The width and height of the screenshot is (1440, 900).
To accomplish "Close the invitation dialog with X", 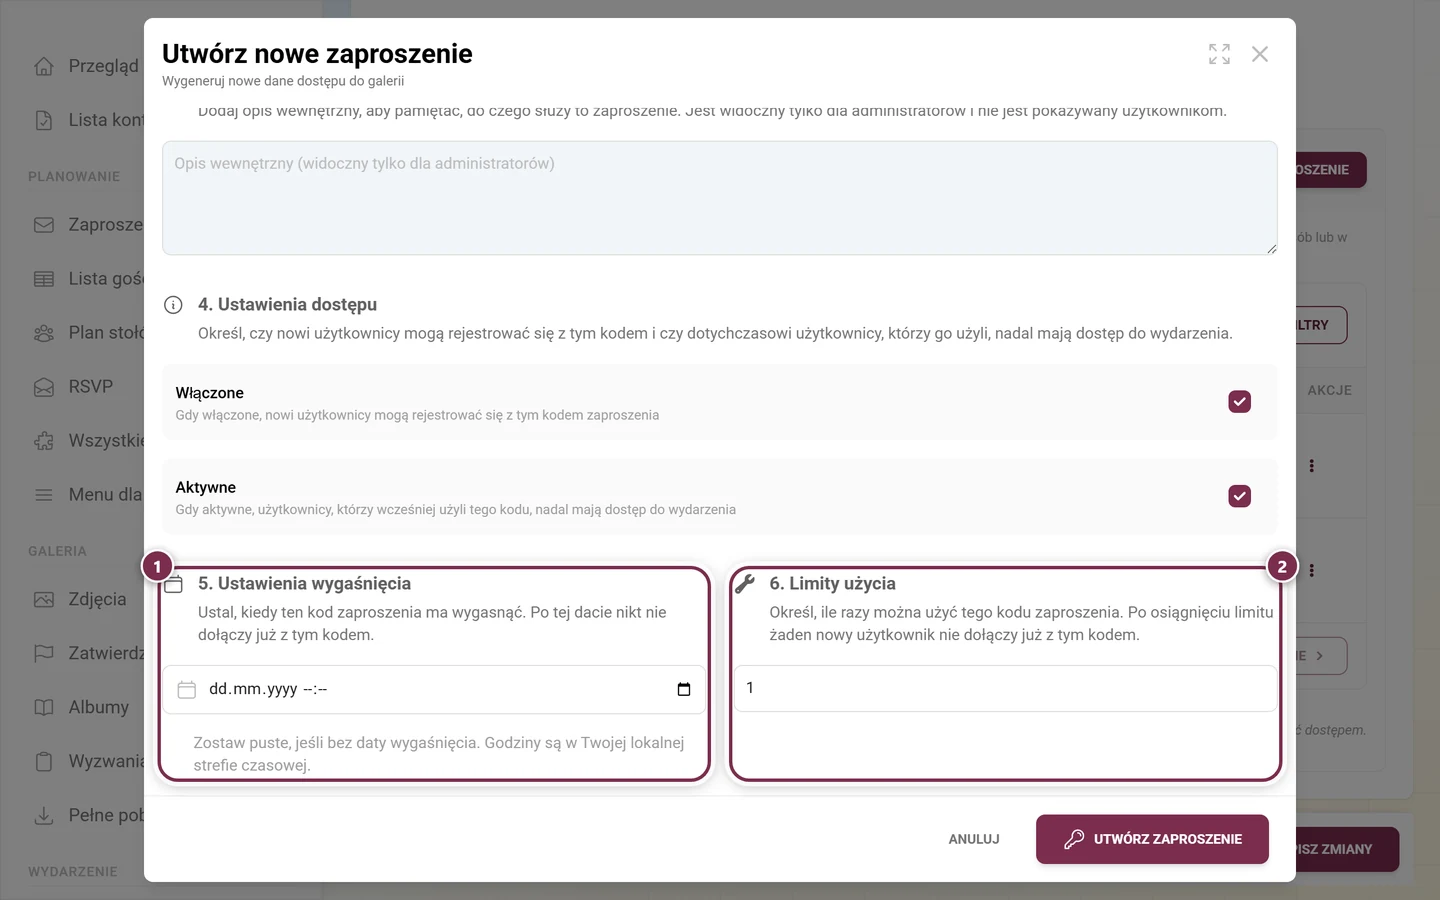I will click(x=1260, y=54).
